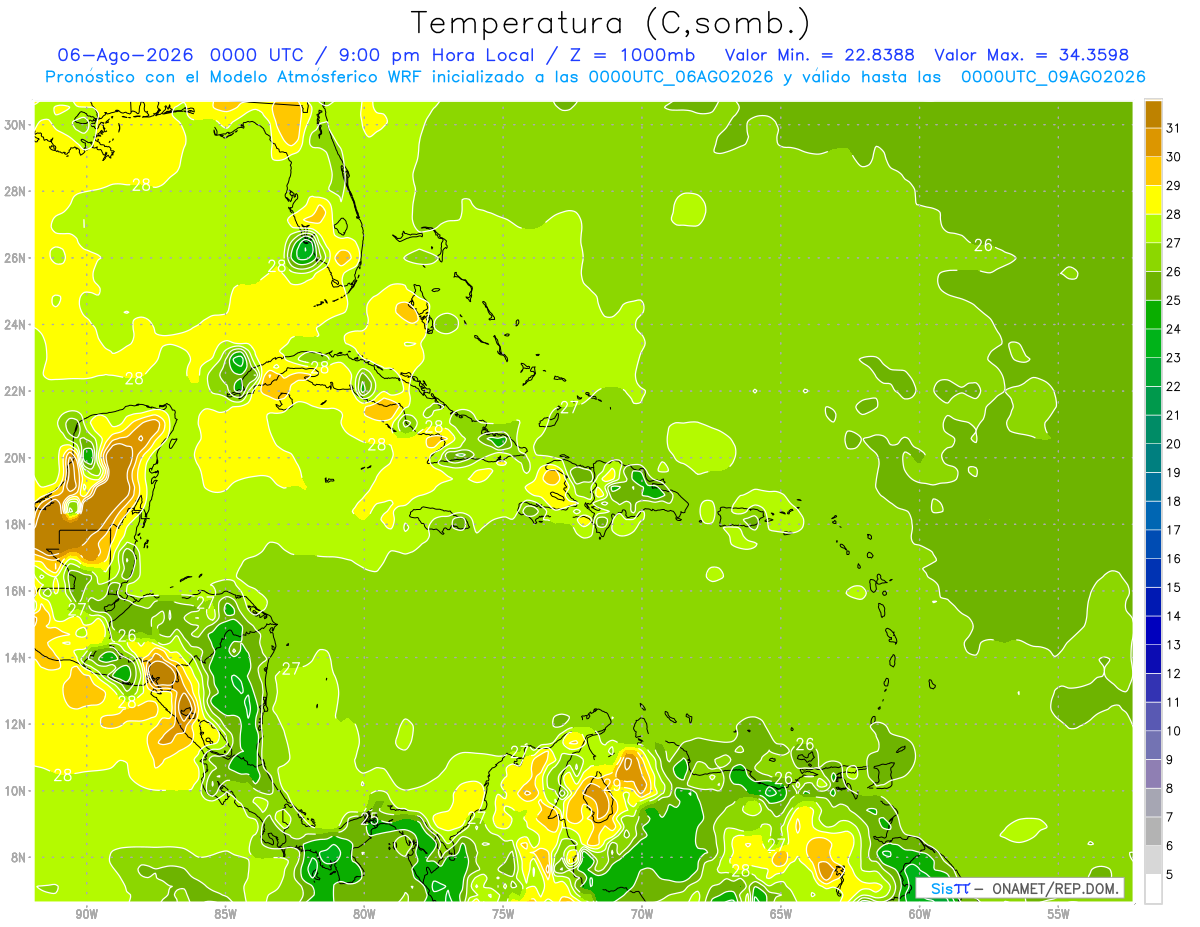Click the '31' value on the color legend
Viewport: 1200px width, 927px height.
click(x=1174, y=128)
